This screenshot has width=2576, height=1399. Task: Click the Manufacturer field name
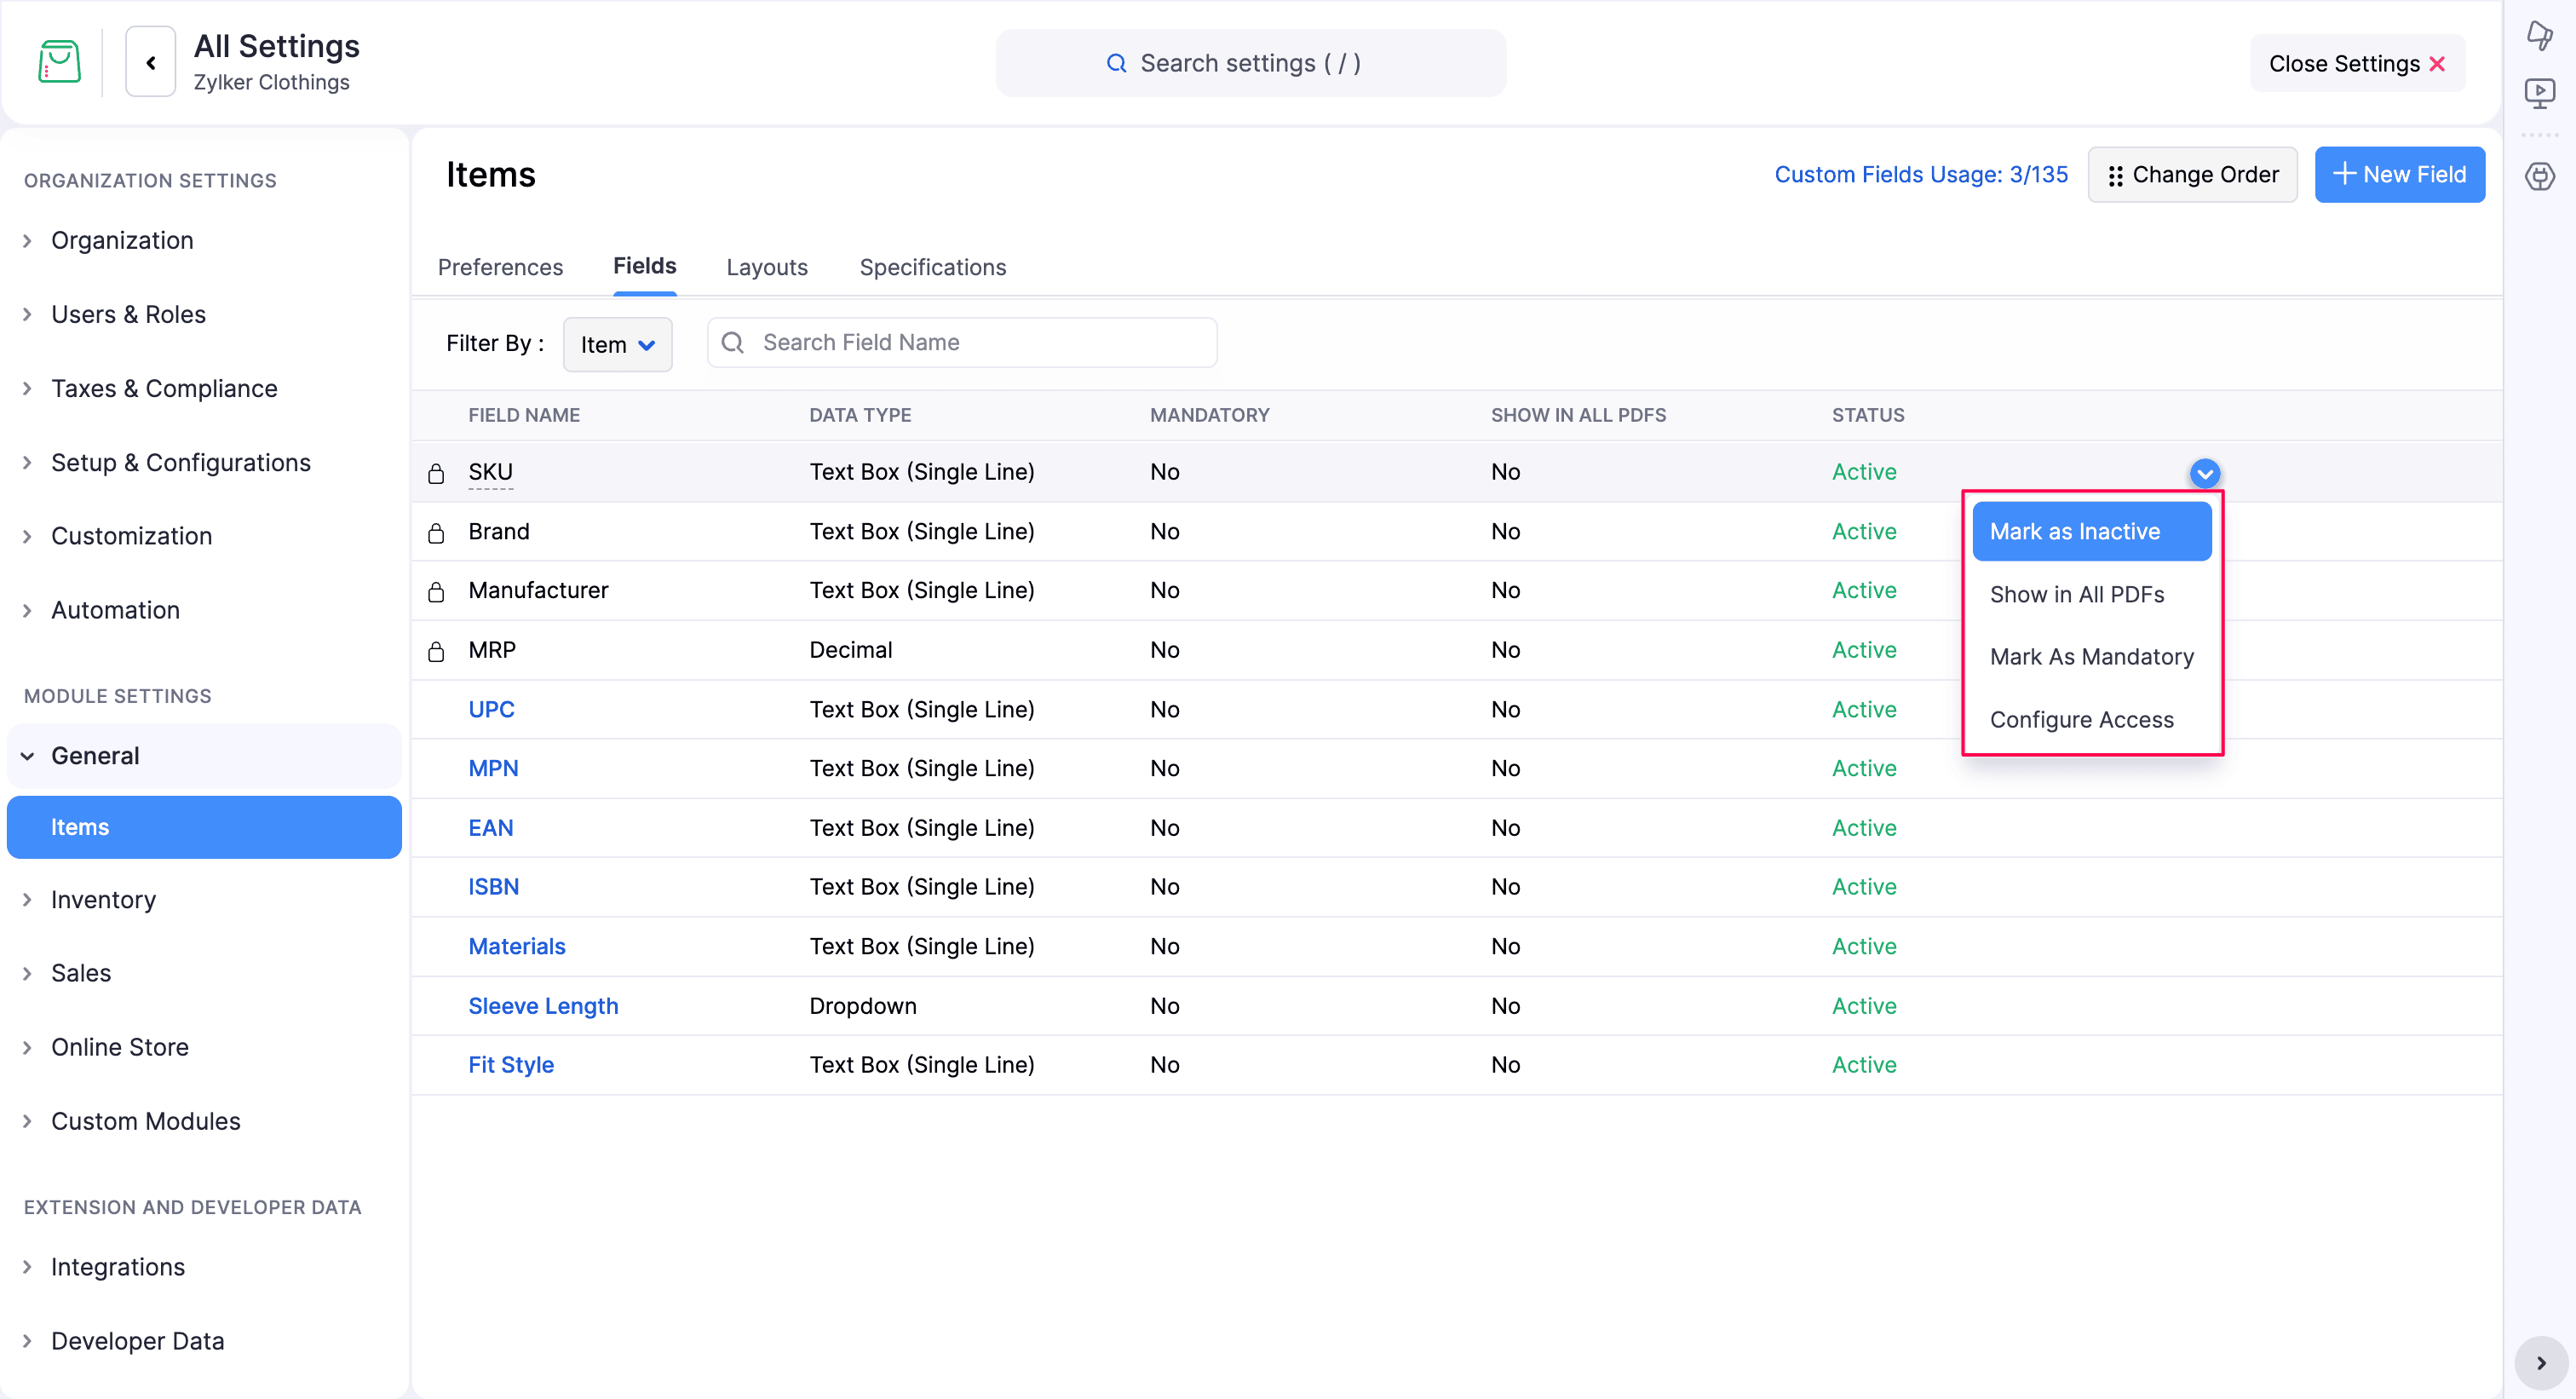tap(538, 590)
